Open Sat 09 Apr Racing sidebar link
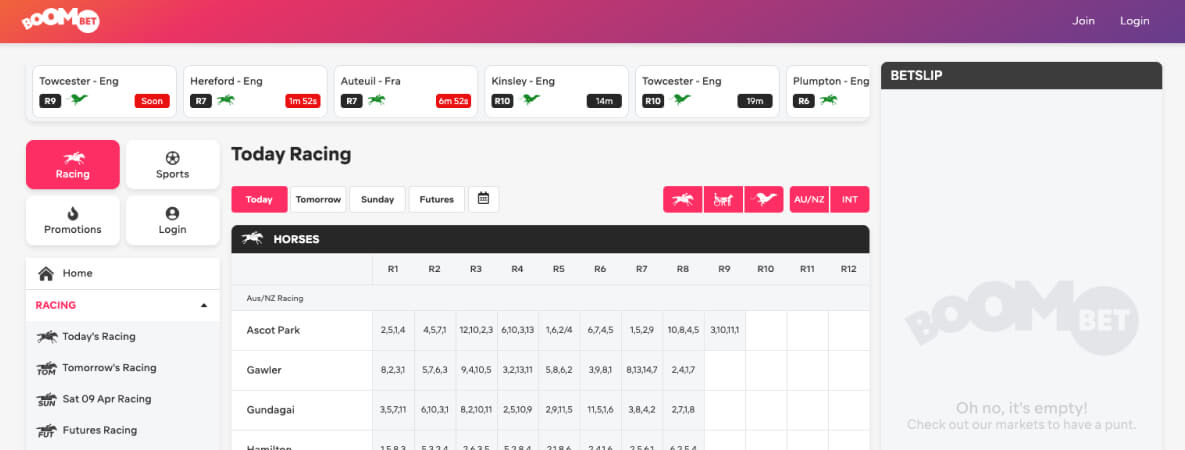 point(122,399)
